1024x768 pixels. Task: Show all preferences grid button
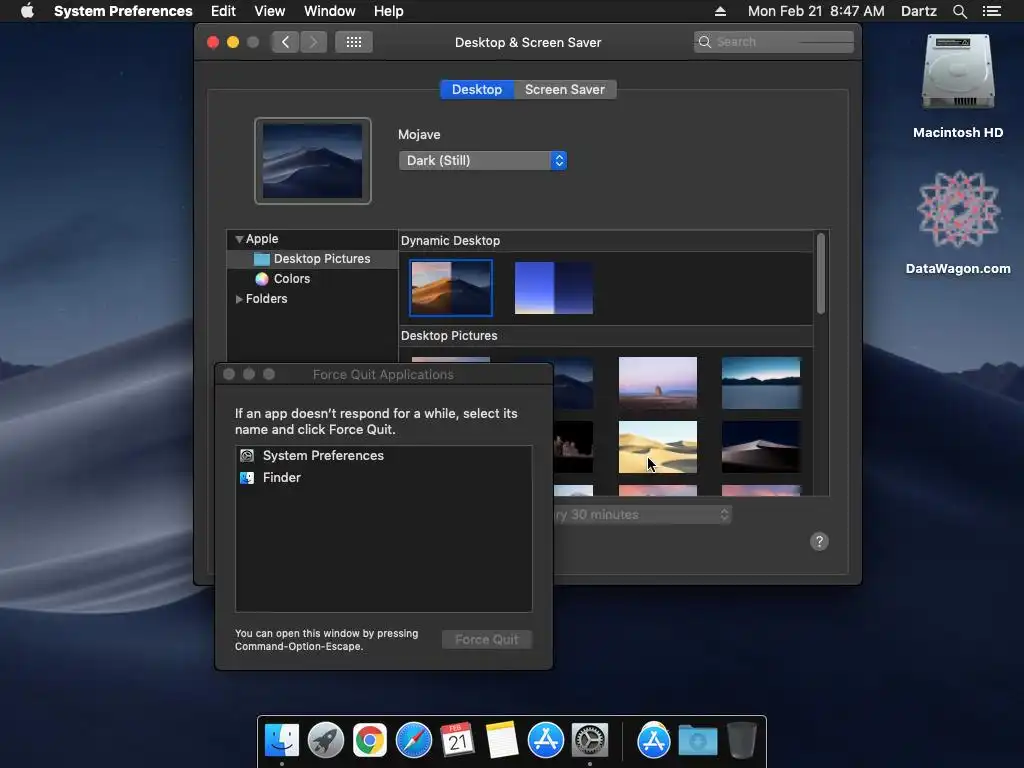(x=353, y=42)
